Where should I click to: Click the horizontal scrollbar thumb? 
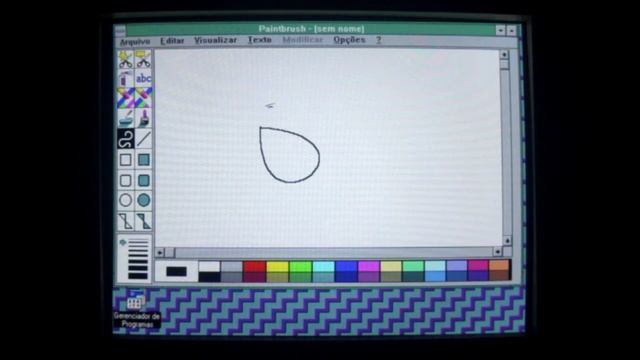pyautogui.click(x=169, y=253)
